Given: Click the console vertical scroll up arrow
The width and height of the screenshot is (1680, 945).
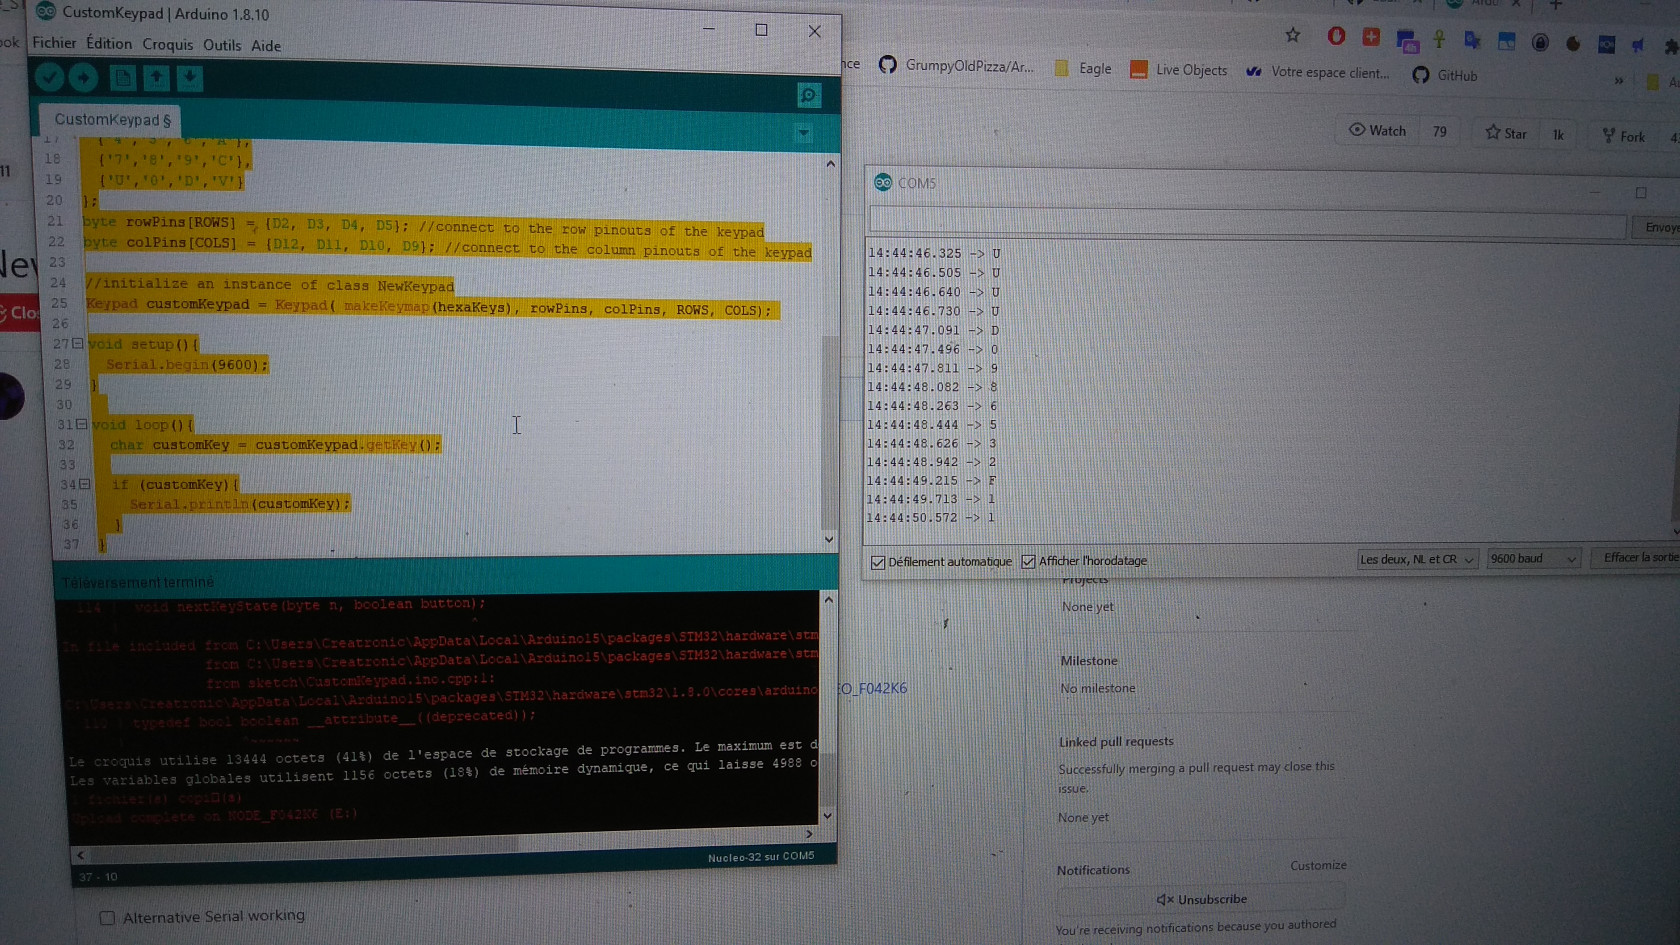Looking at the screenshot, I should pyautogui.click(x=827, y=600).
